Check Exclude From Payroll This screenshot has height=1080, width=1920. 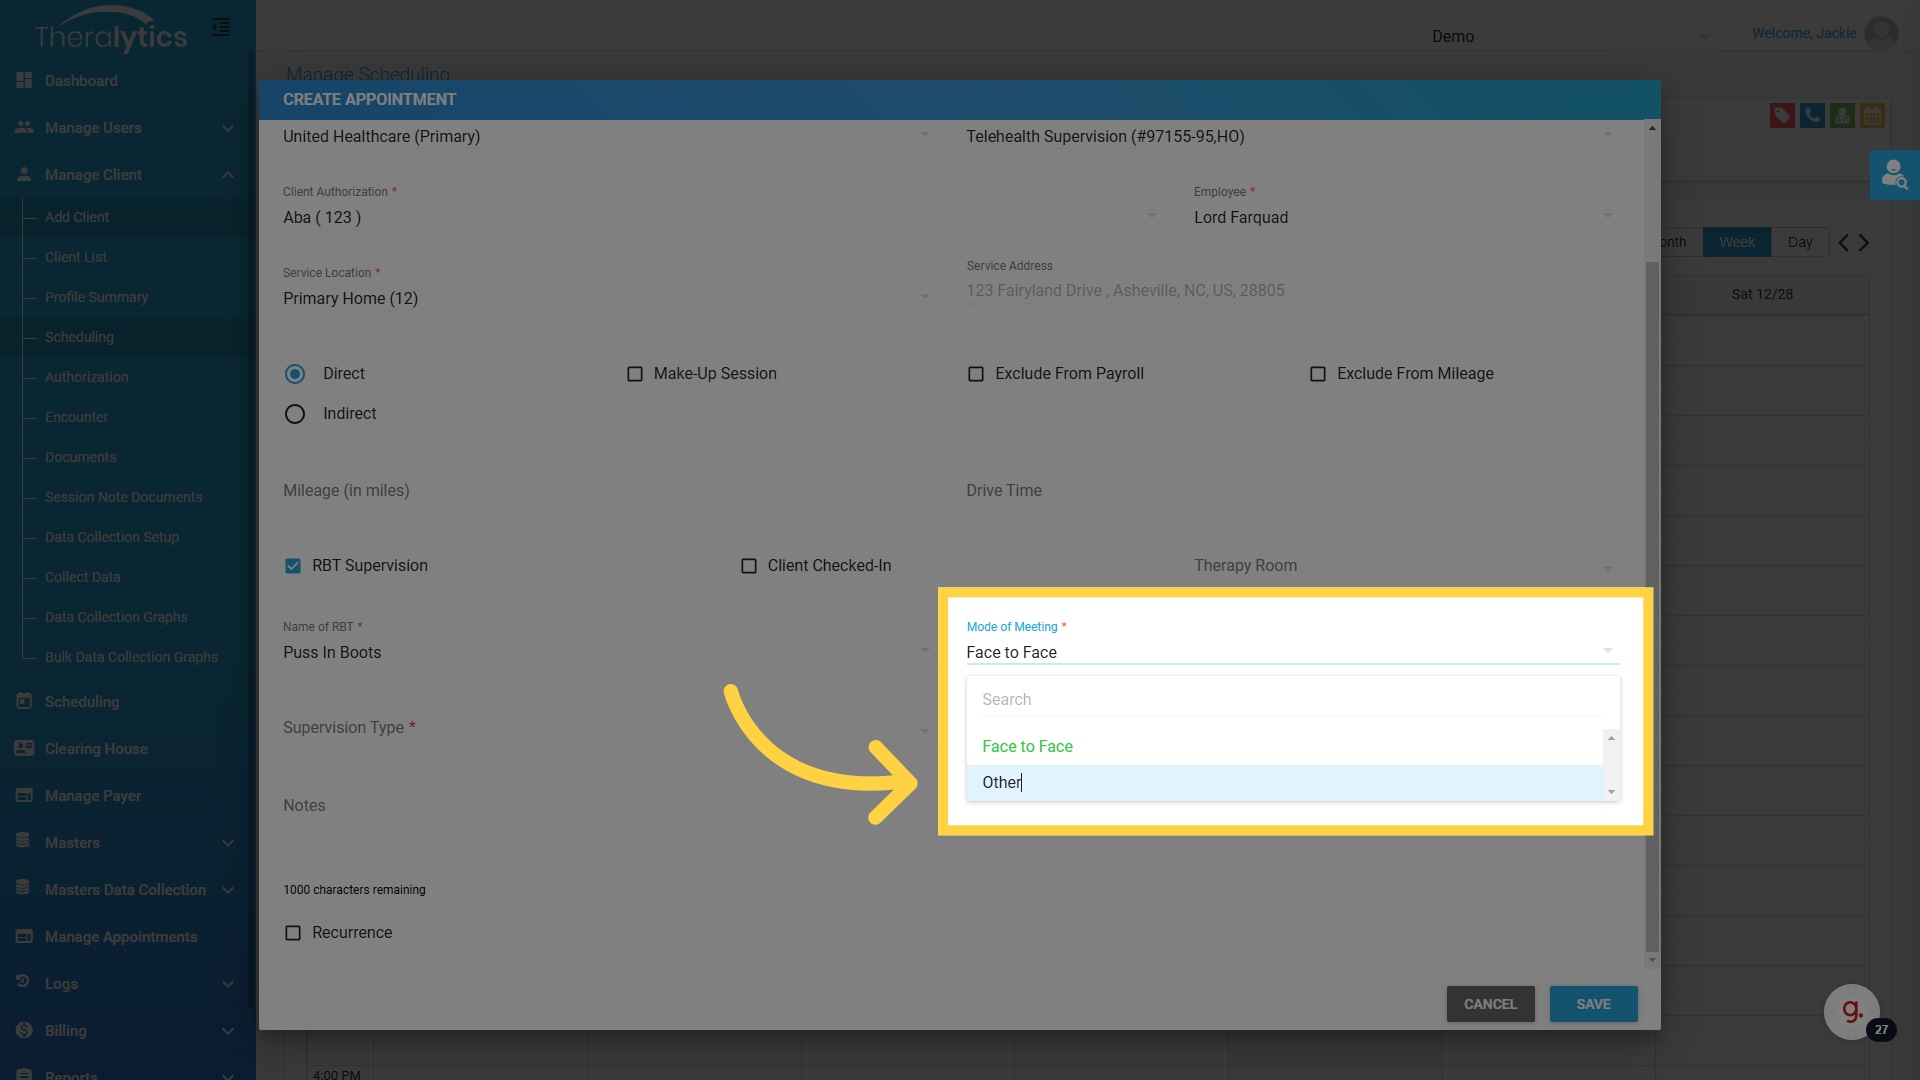coord(976,374)
